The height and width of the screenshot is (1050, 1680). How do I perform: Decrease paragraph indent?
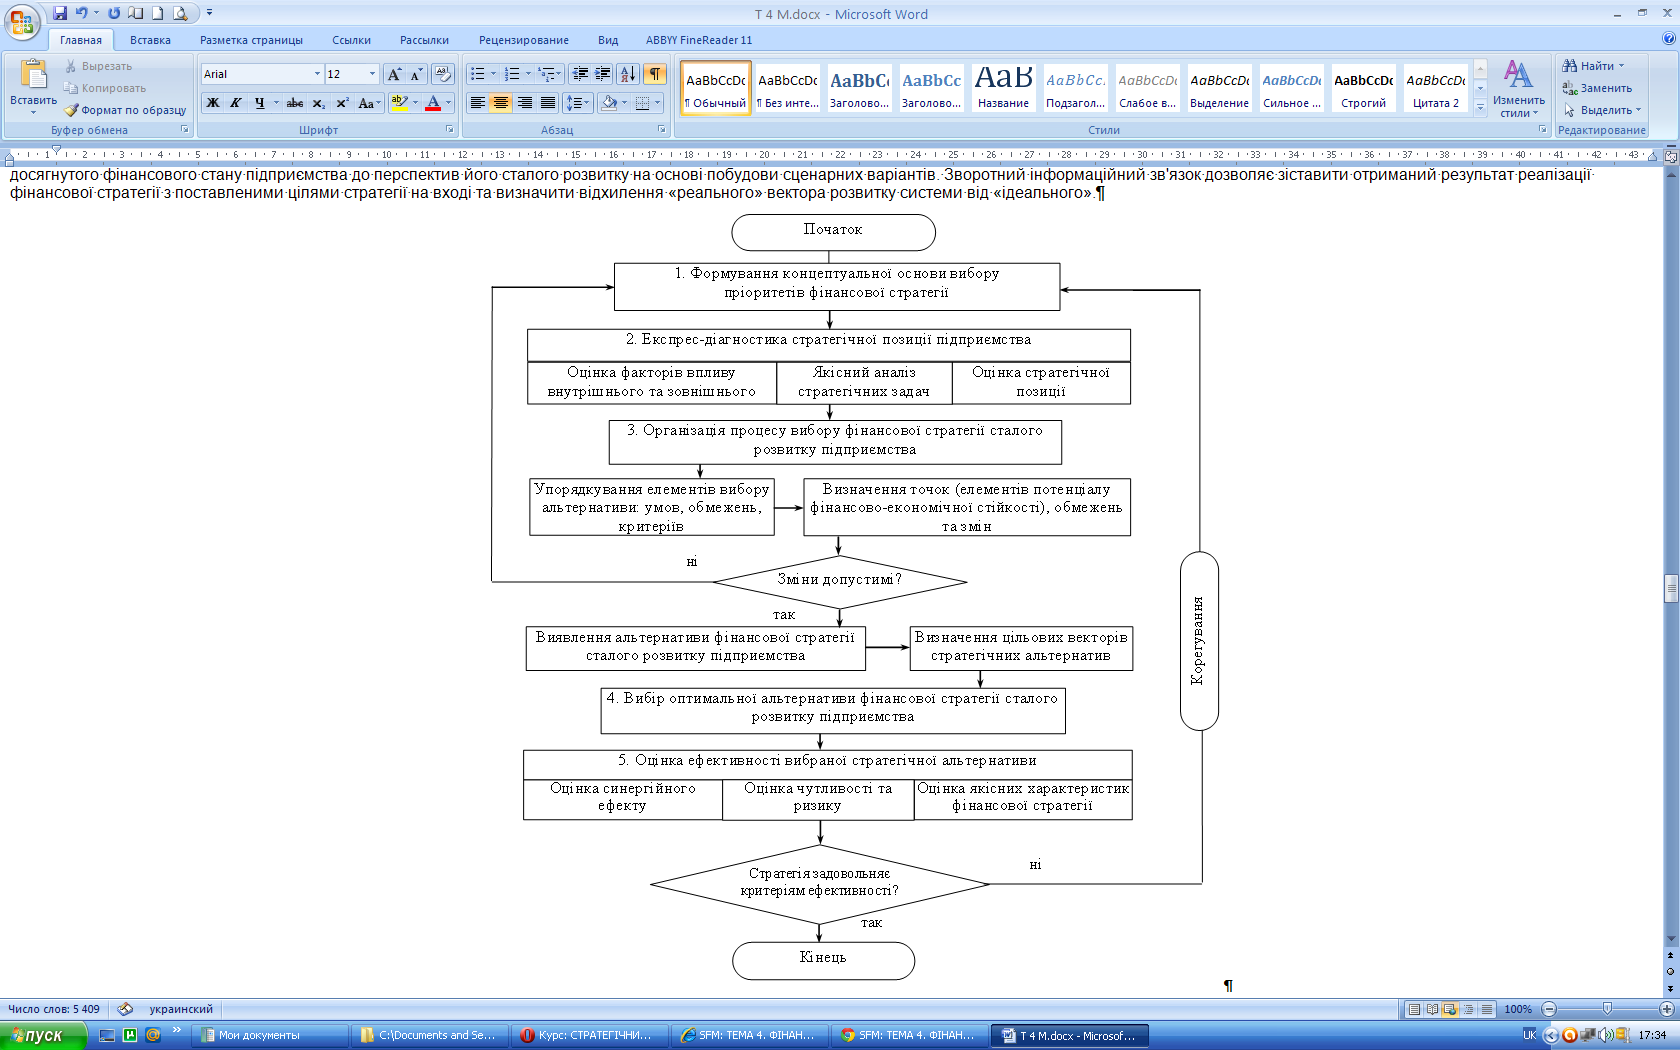tap(580, 74)
